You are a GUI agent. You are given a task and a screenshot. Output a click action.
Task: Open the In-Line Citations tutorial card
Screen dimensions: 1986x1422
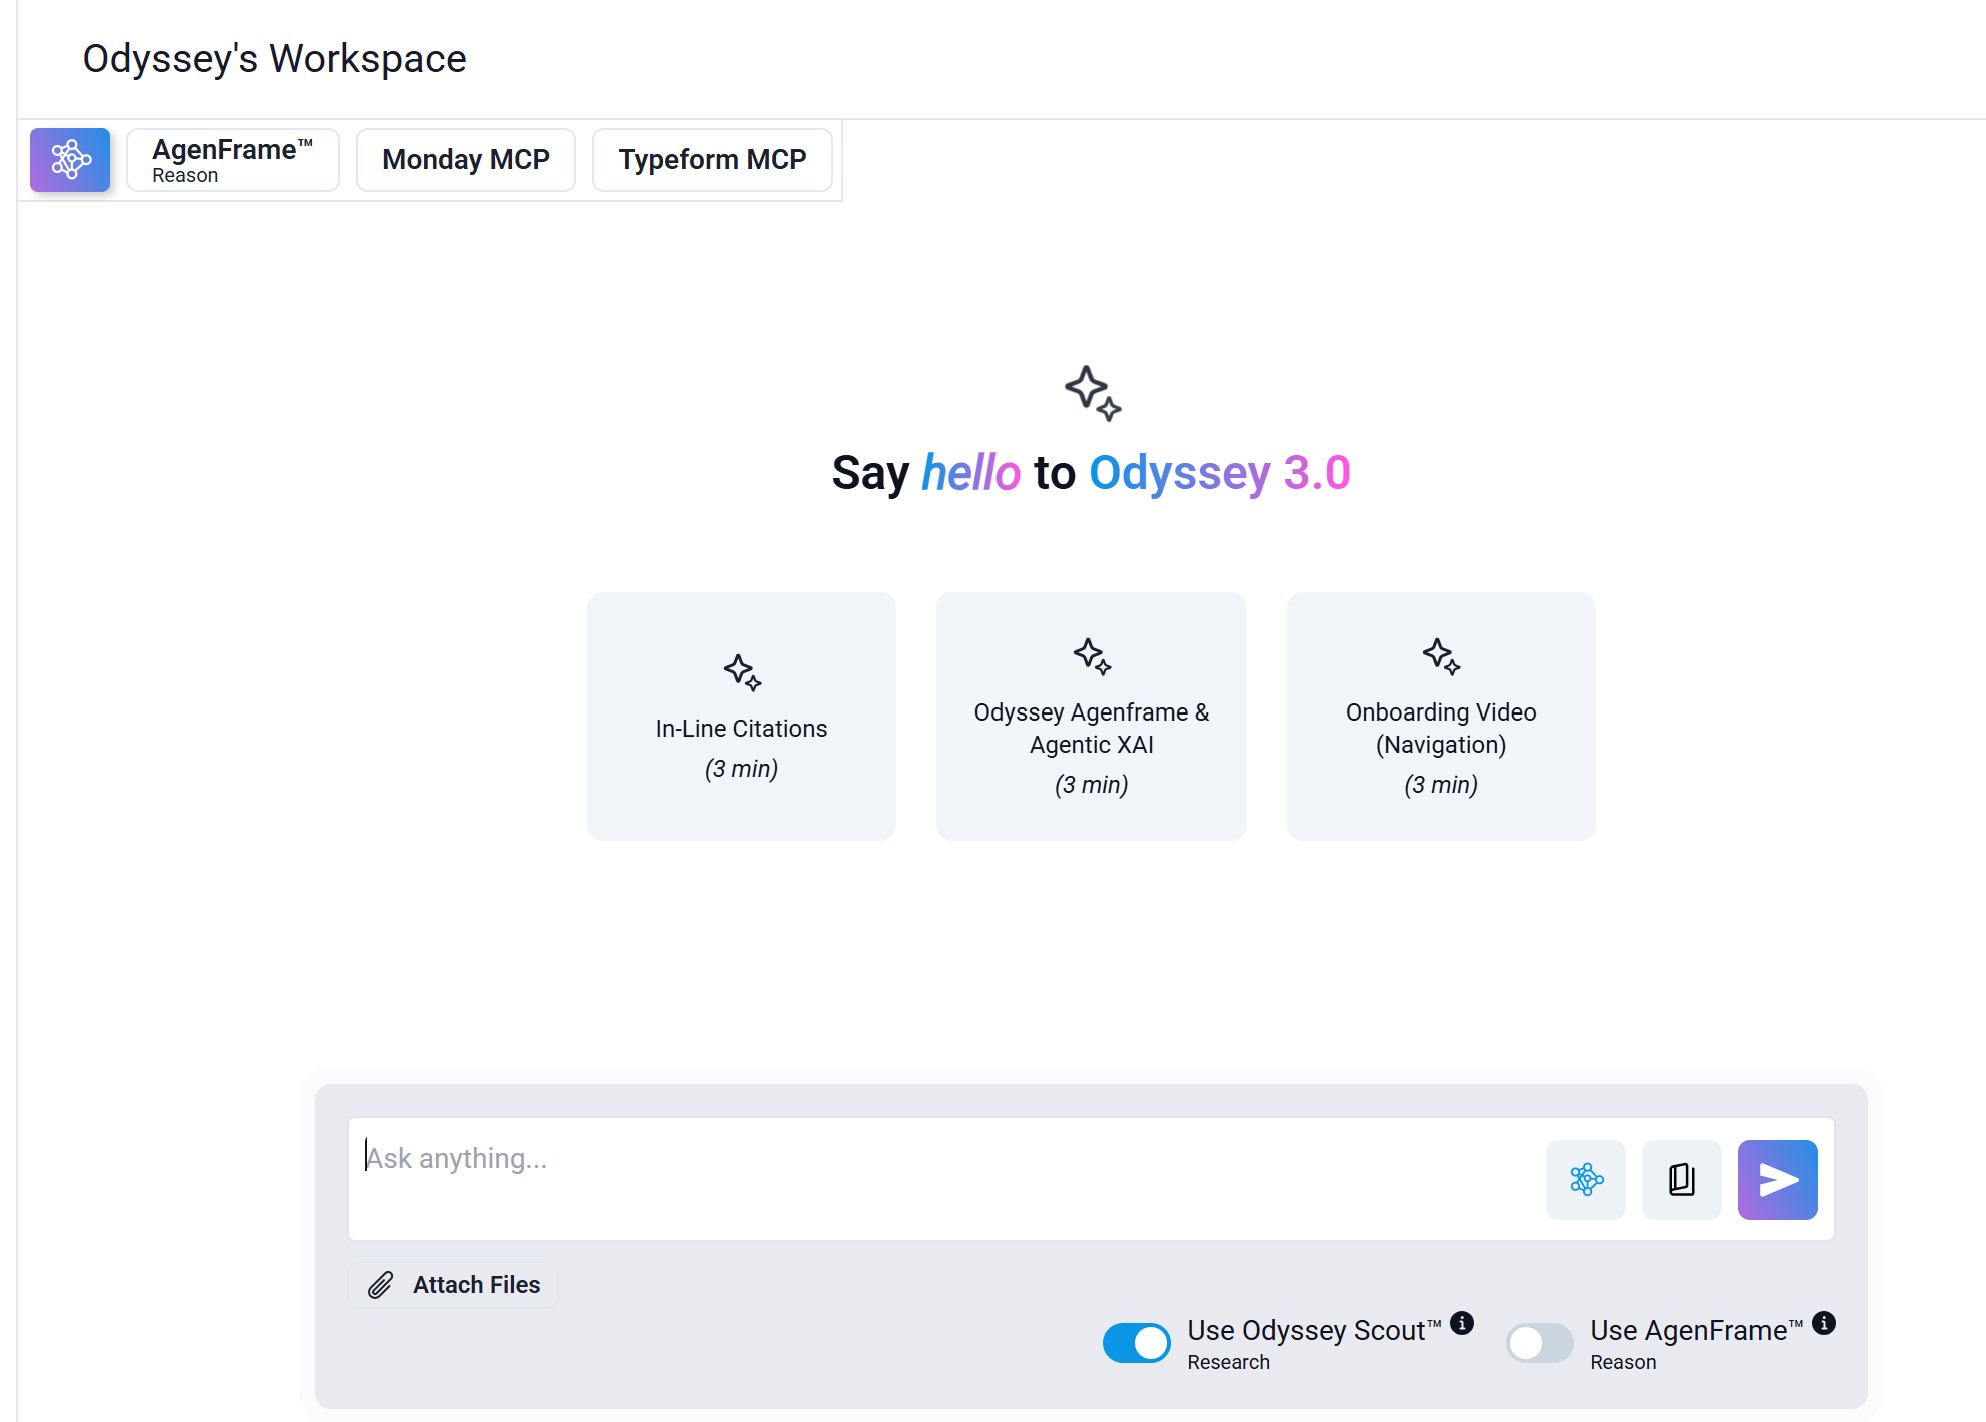pos(741,716)
